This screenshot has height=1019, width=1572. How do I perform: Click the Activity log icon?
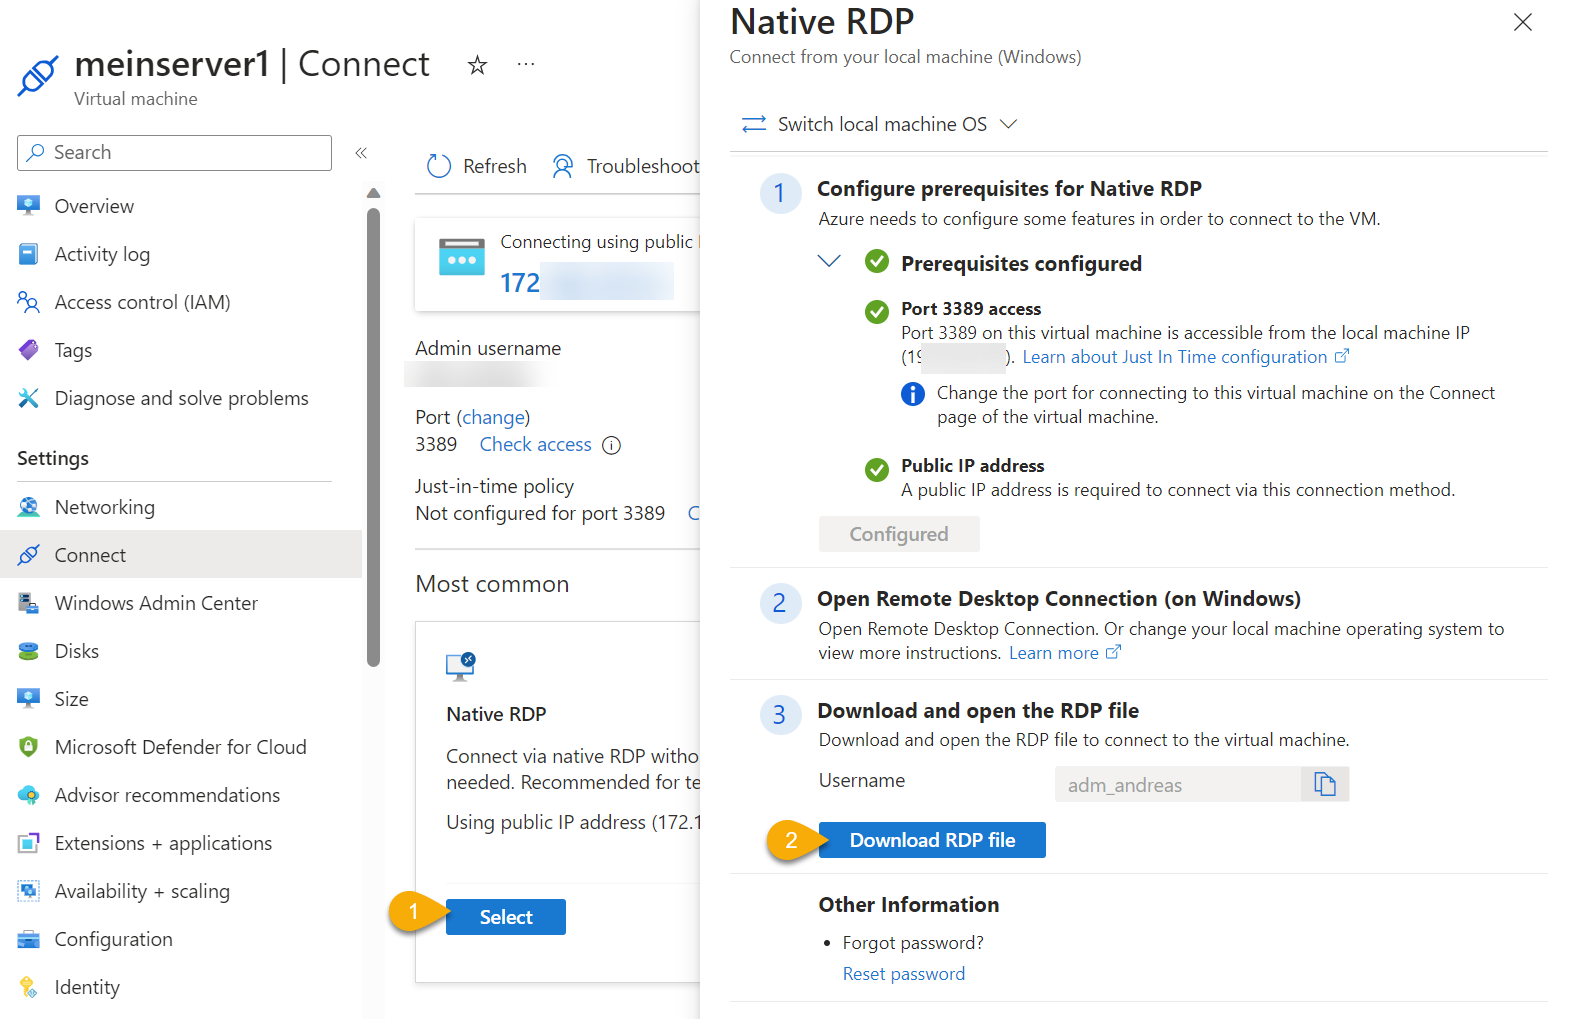[x=29, y=254]
